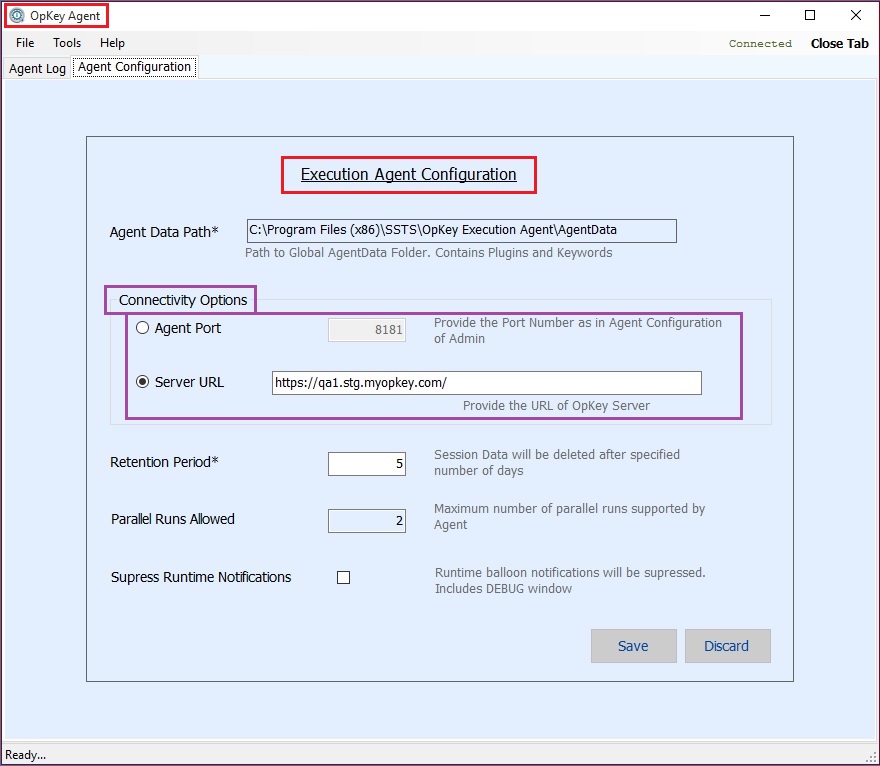Click the Parallel Runs Allowed value field

click(366, 521)
